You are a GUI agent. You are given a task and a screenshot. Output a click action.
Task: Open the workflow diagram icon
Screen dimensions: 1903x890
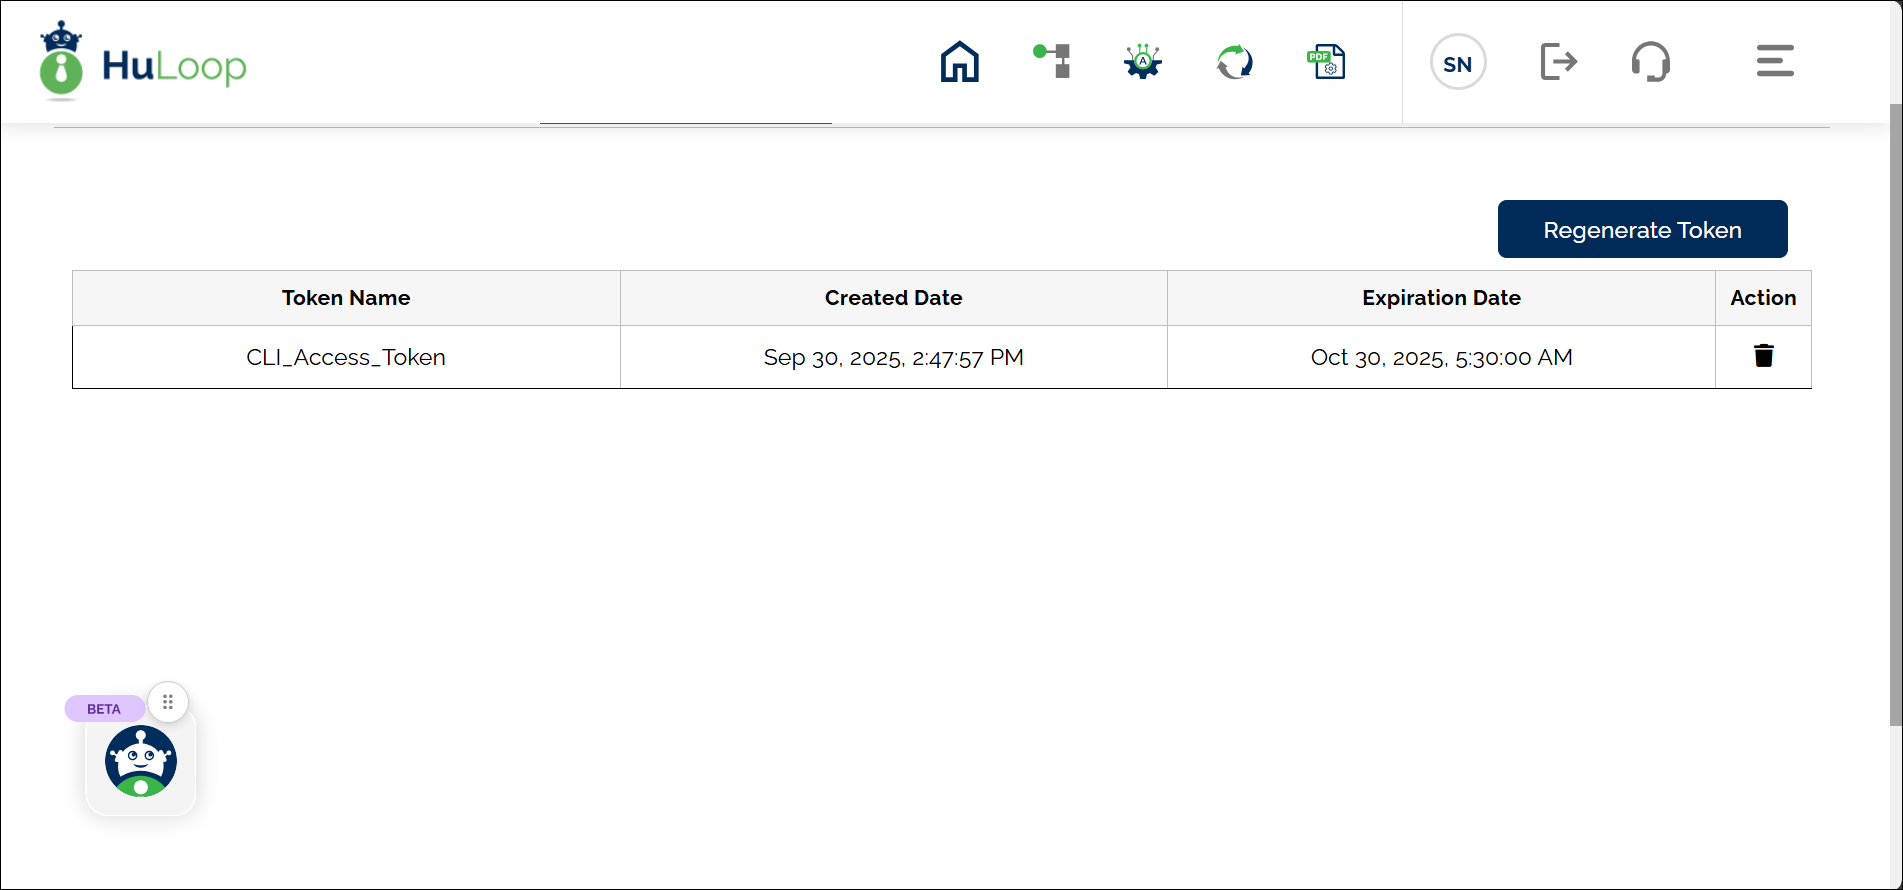point(1052,61)
